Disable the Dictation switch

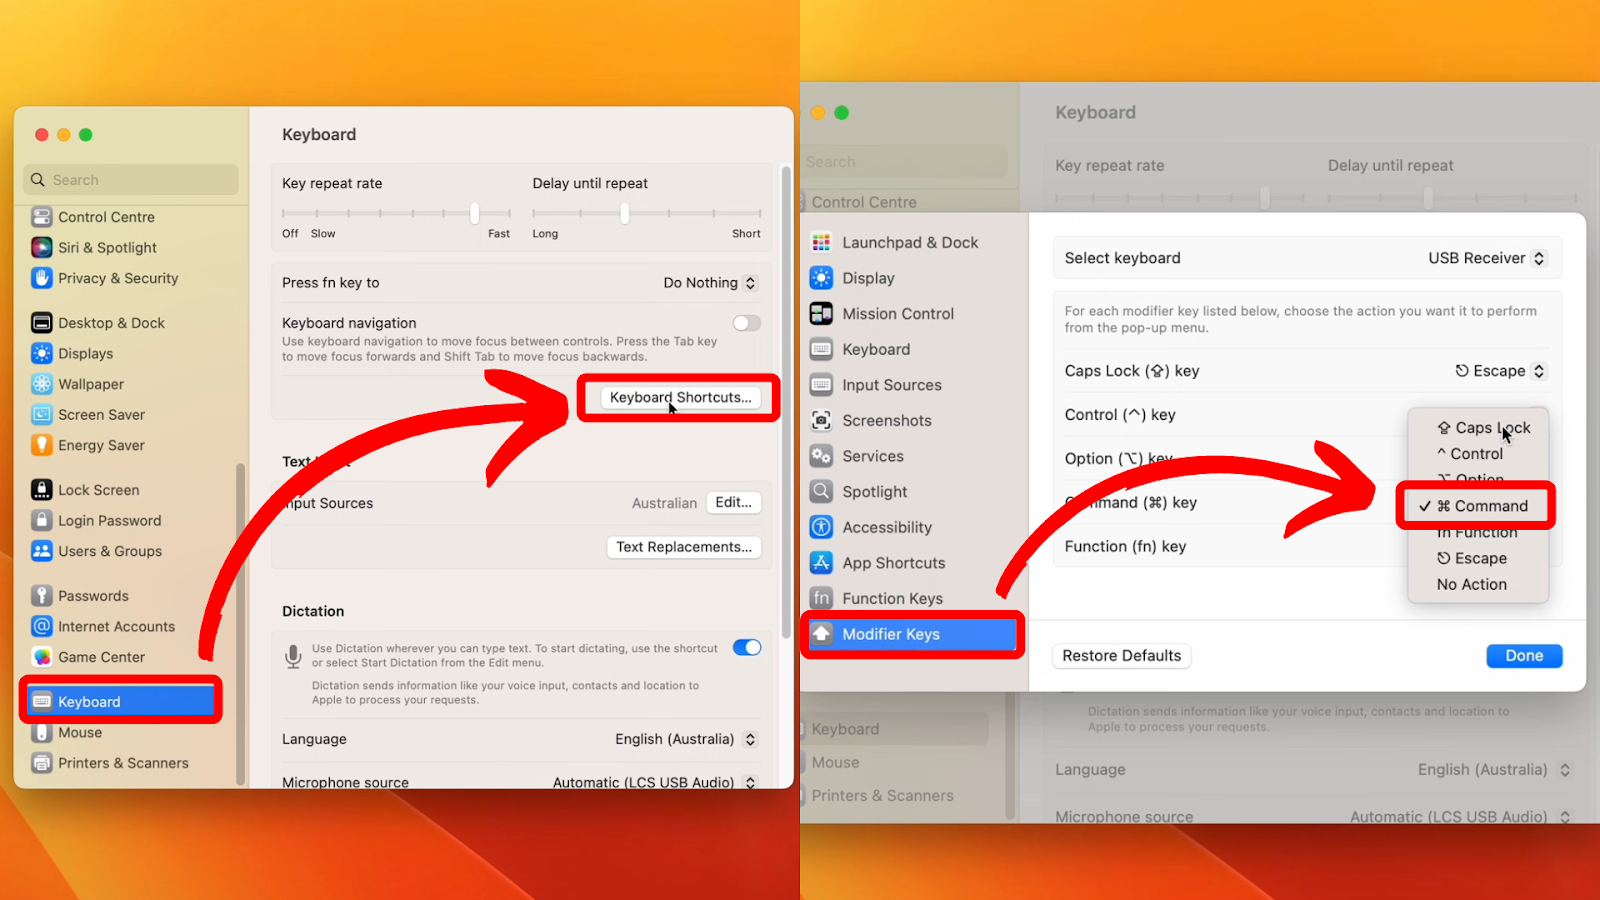tap(747, 647)
